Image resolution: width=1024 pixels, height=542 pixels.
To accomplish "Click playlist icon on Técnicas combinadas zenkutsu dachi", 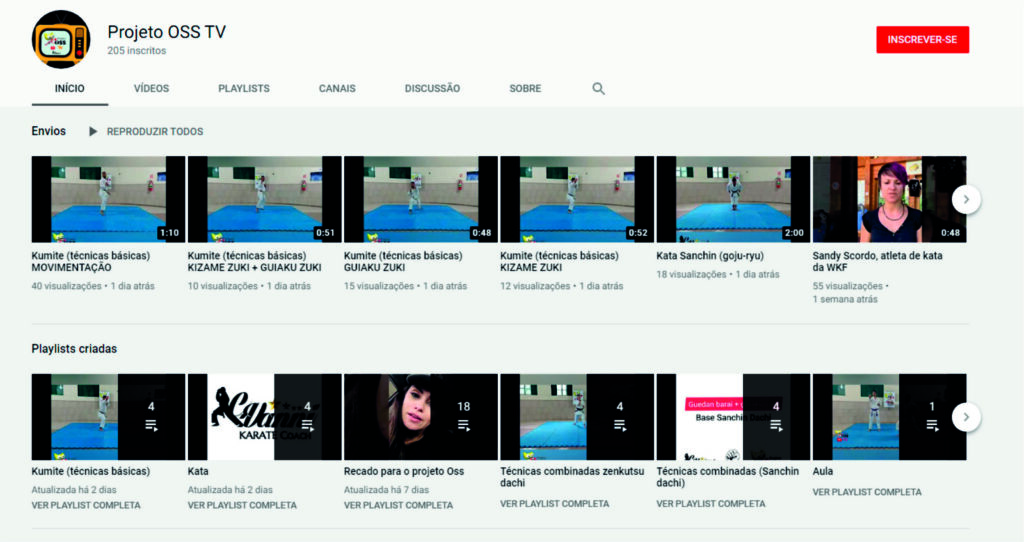I will click(619, 425).
